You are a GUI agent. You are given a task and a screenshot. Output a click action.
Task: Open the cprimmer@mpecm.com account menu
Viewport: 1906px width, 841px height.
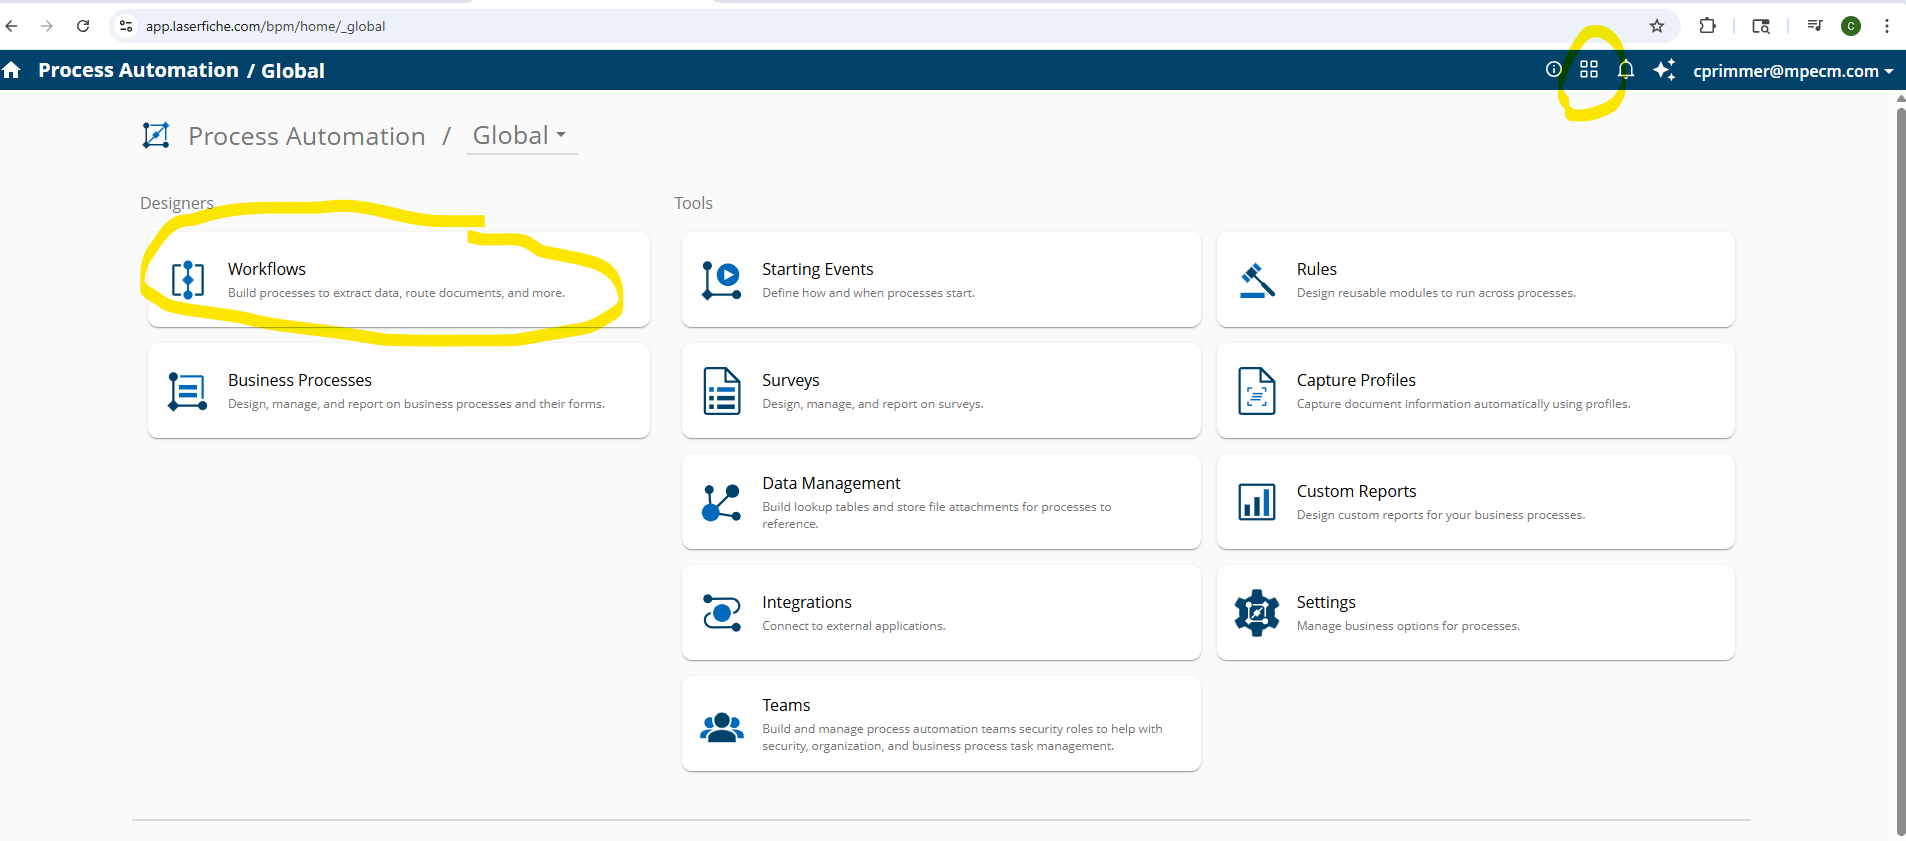(x=1792, y=71)
